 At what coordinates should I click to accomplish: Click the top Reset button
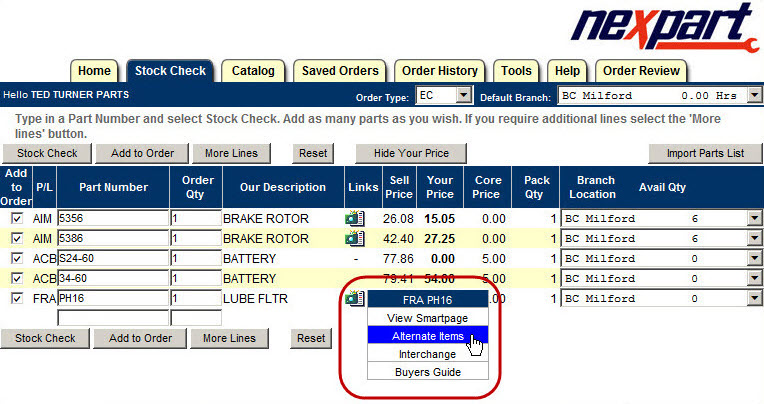pyautogui.click(x=313, y=154)
